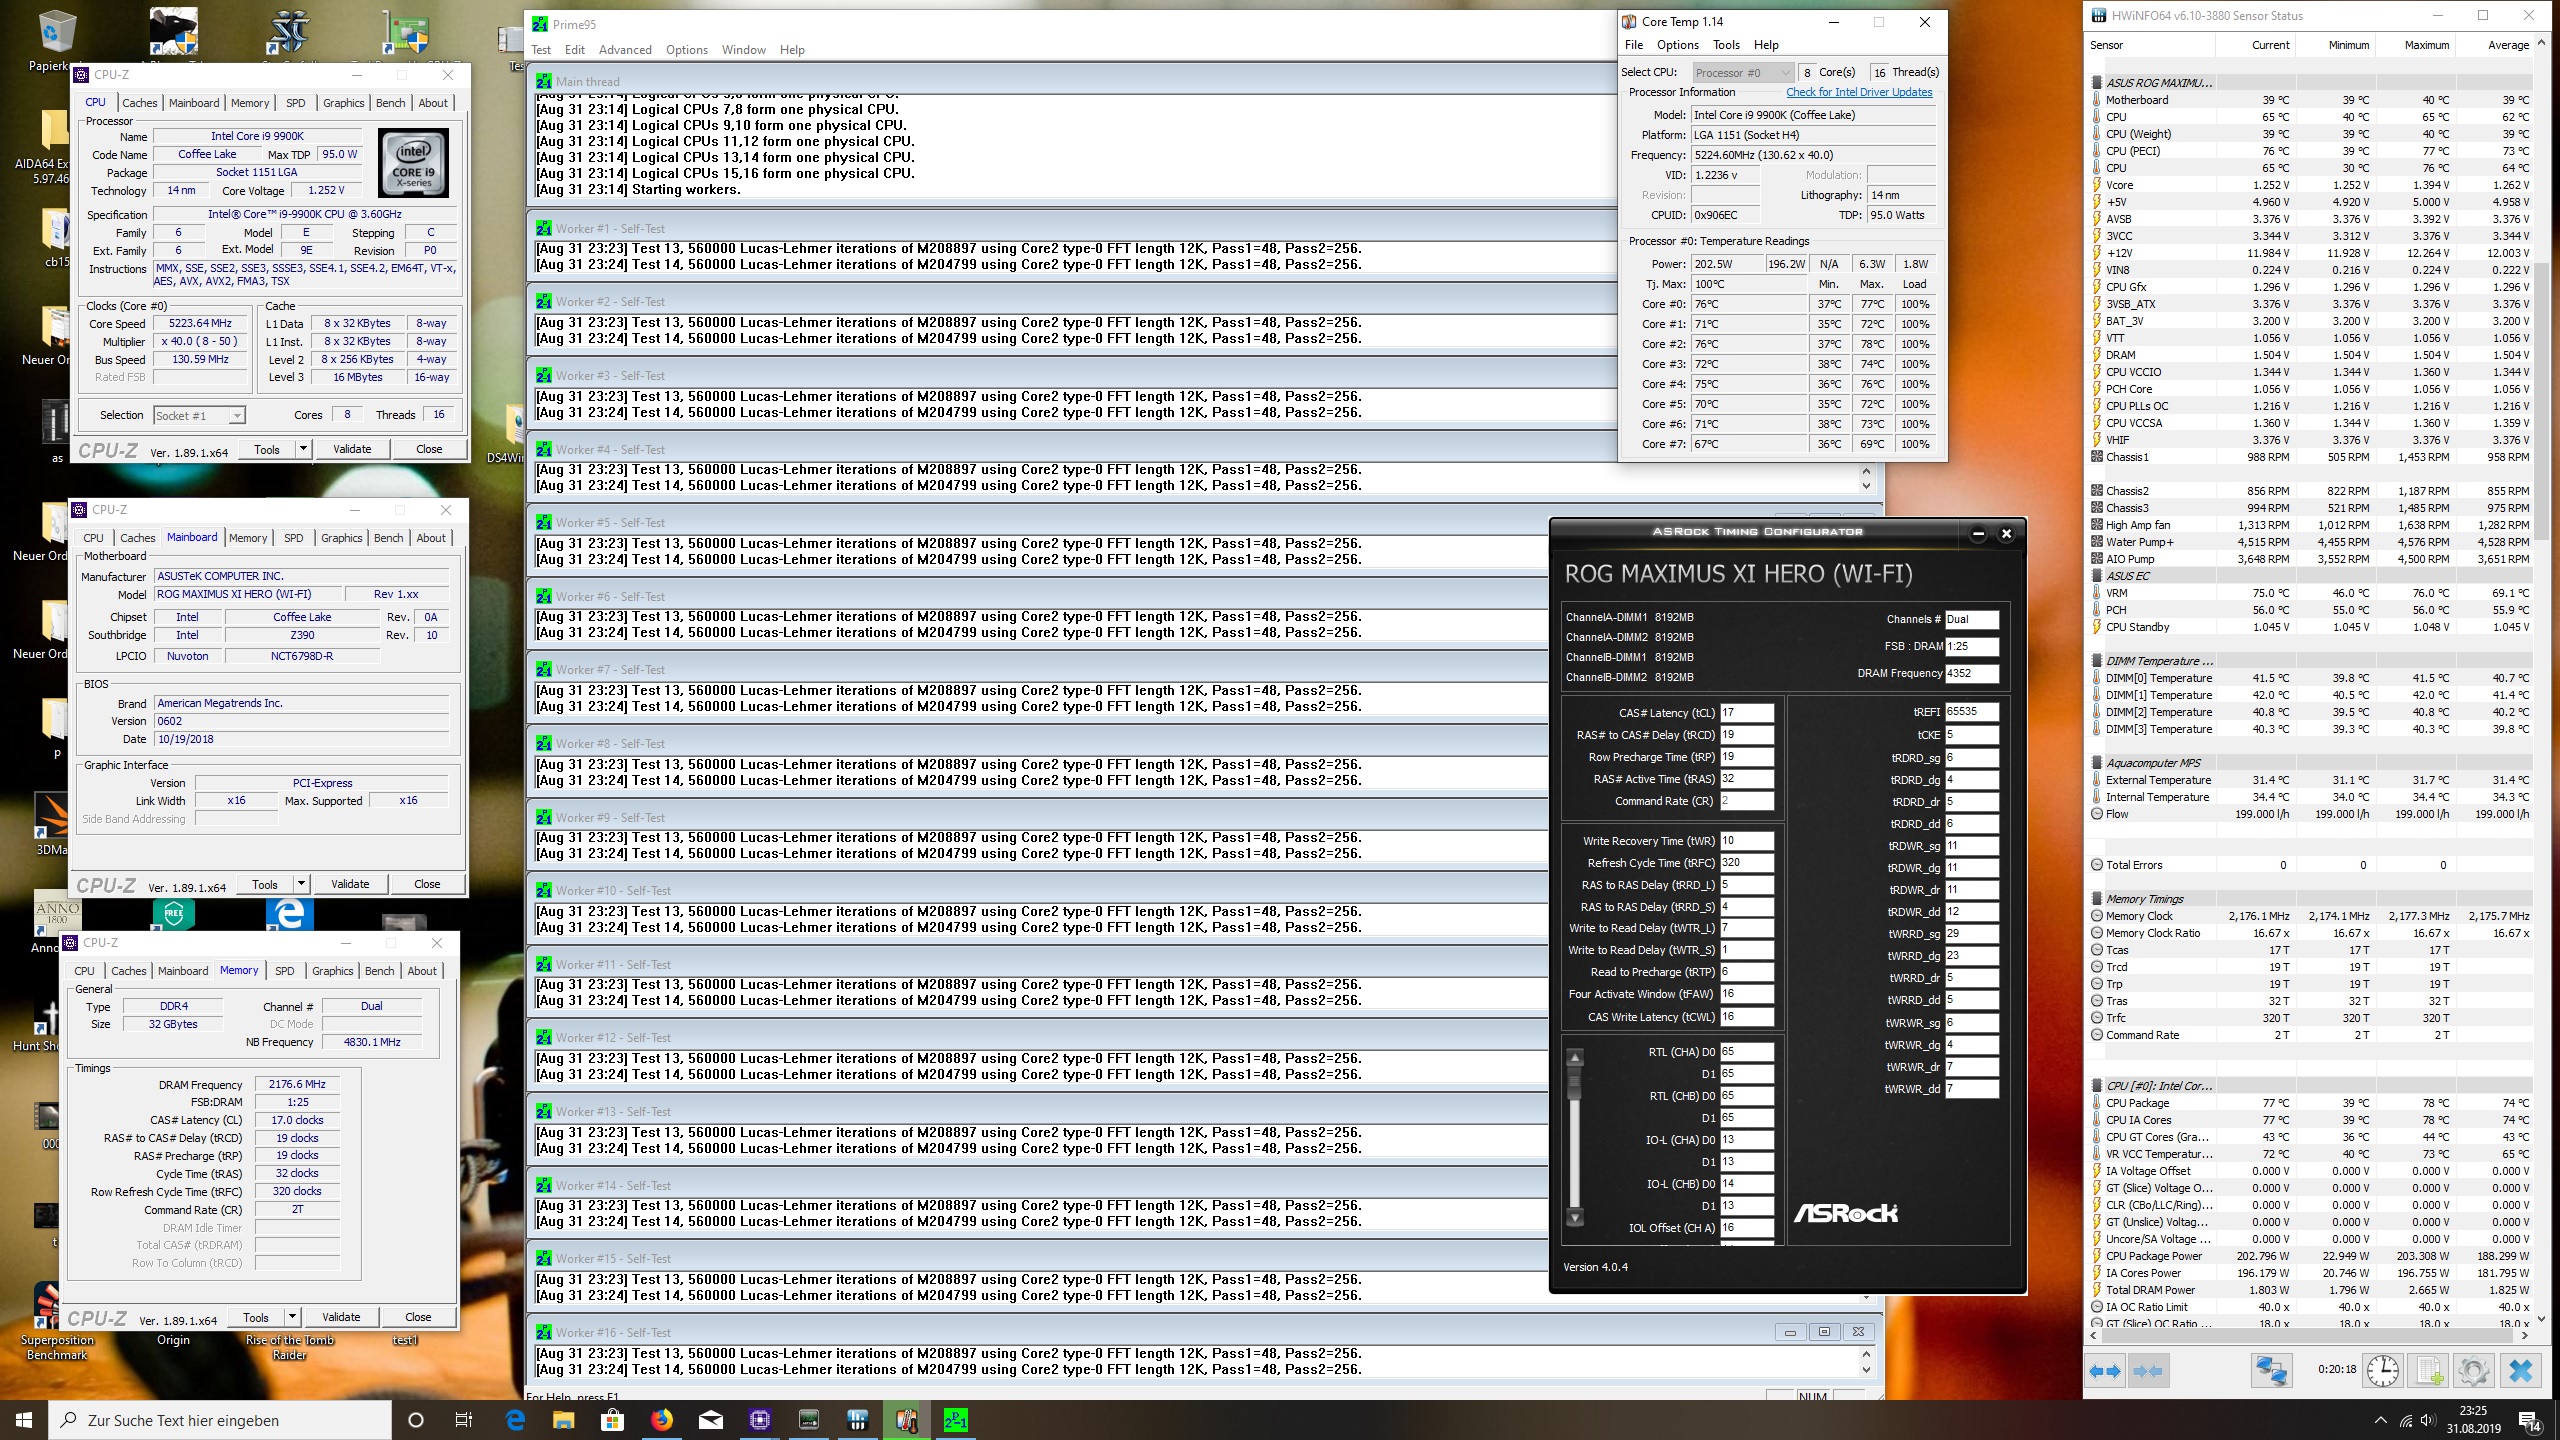2560x1440 pixels.
Task: Open Graphics tab in CPU-Z Memory window
Action: 333,971
